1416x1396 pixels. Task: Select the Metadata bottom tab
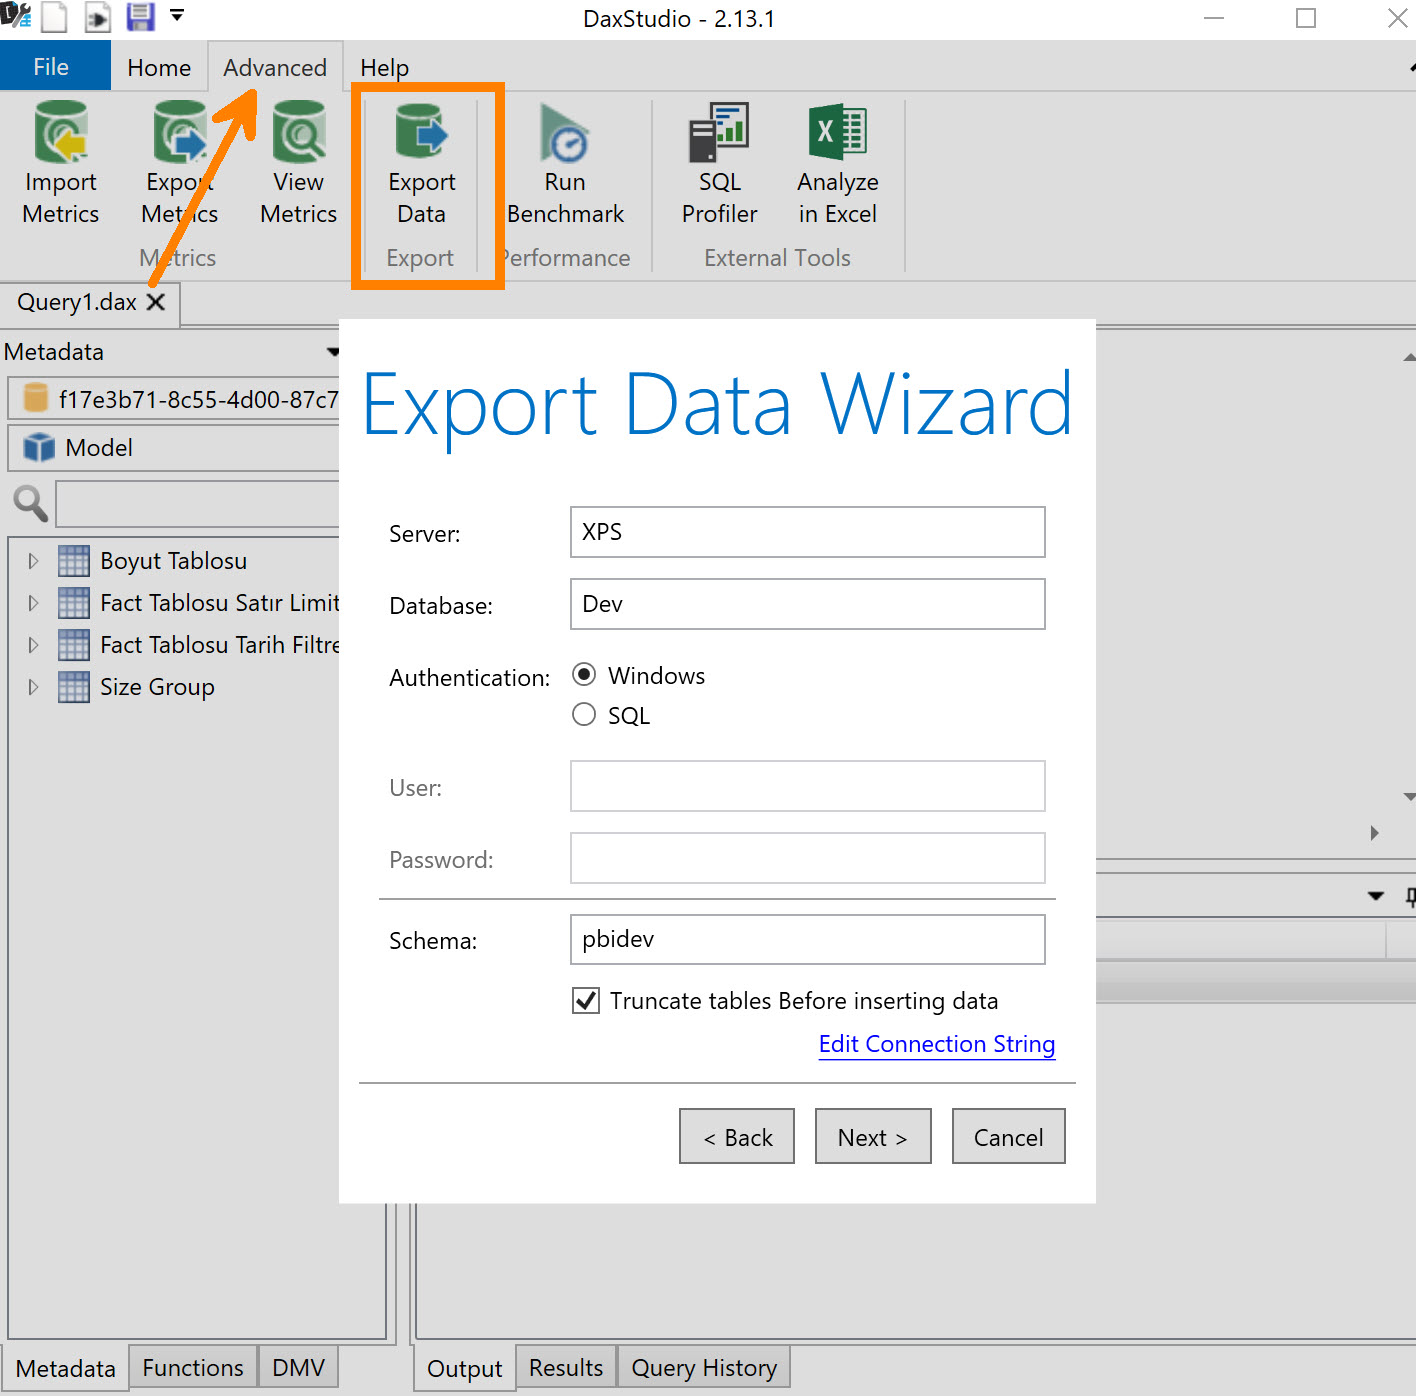coord(66,1368)
